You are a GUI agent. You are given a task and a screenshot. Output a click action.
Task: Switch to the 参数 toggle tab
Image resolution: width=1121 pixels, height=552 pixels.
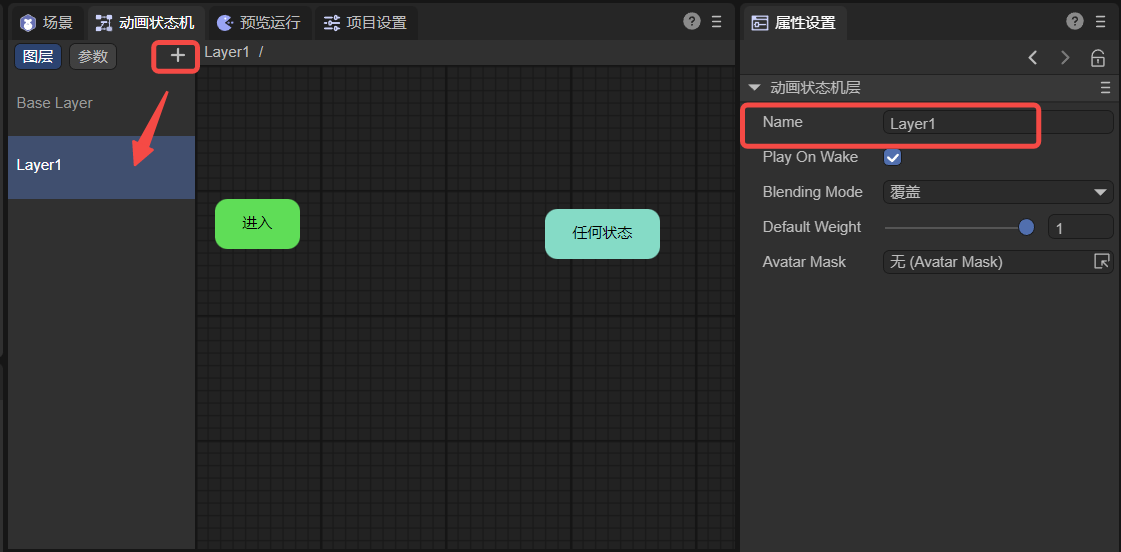click(93, 57)
